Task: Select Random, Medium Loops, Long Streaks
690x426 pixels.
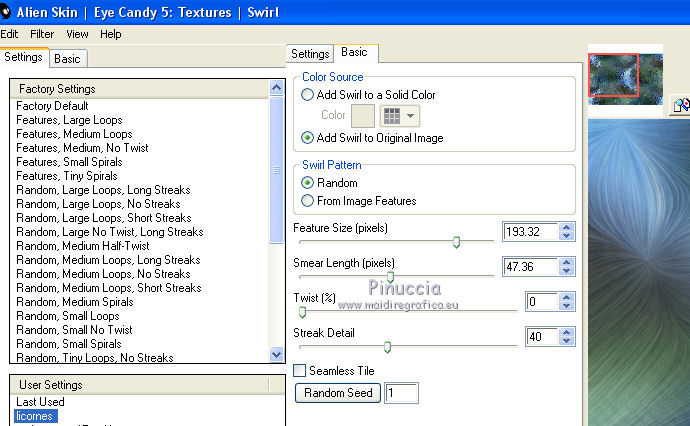Action: 108,260
